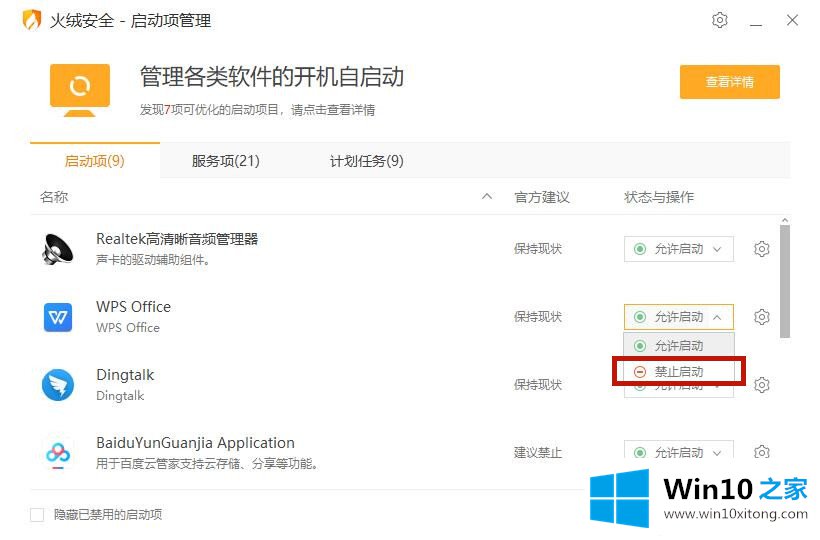Close the 启动项管理 window
Image resolution: width=820 pixels, height=540 pixels.
pos(792,20)
